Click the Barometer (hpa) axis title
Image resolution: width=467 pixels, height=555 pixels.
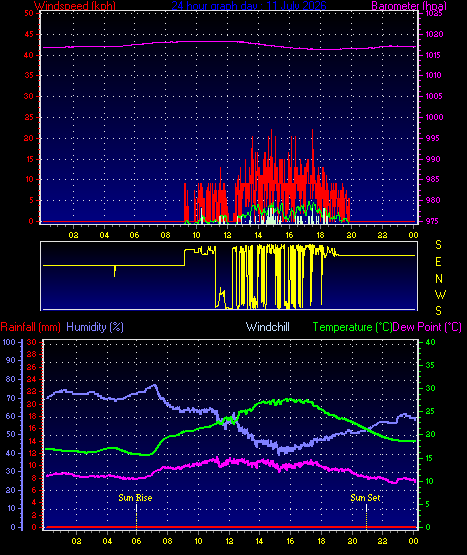[409, 6]
